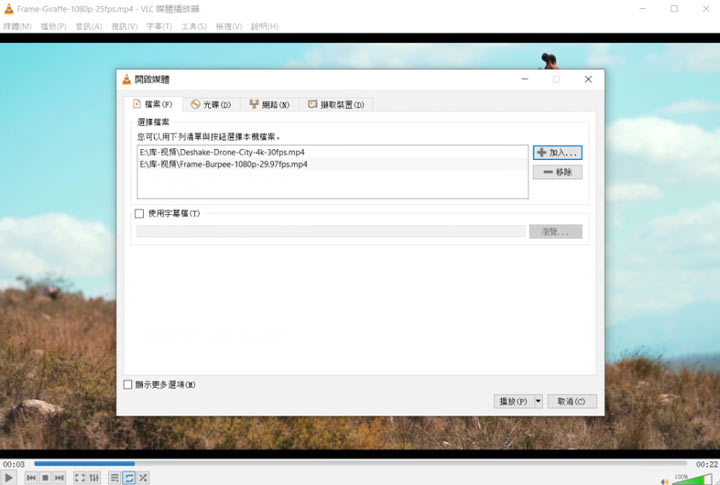Open the 媒體(M) menu

pyautogui.click(x=17, y=27)
